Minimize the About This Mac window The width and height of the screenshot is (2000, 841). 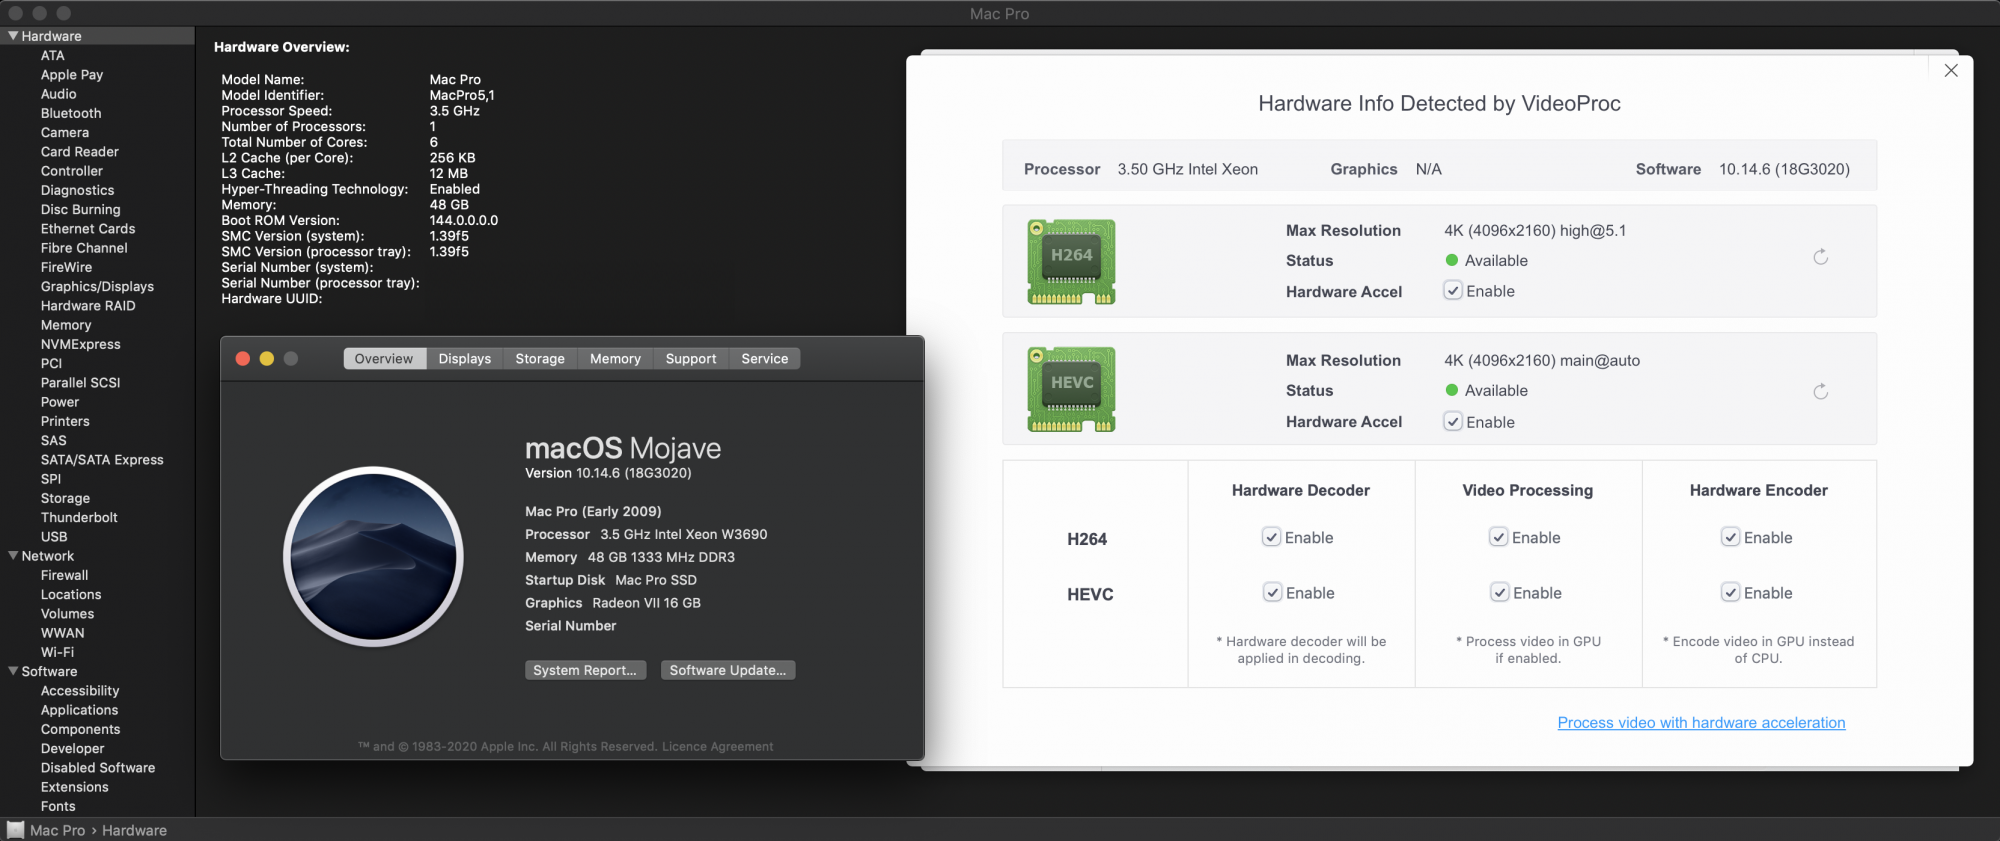pyautogui.click(x=267, y=358)
